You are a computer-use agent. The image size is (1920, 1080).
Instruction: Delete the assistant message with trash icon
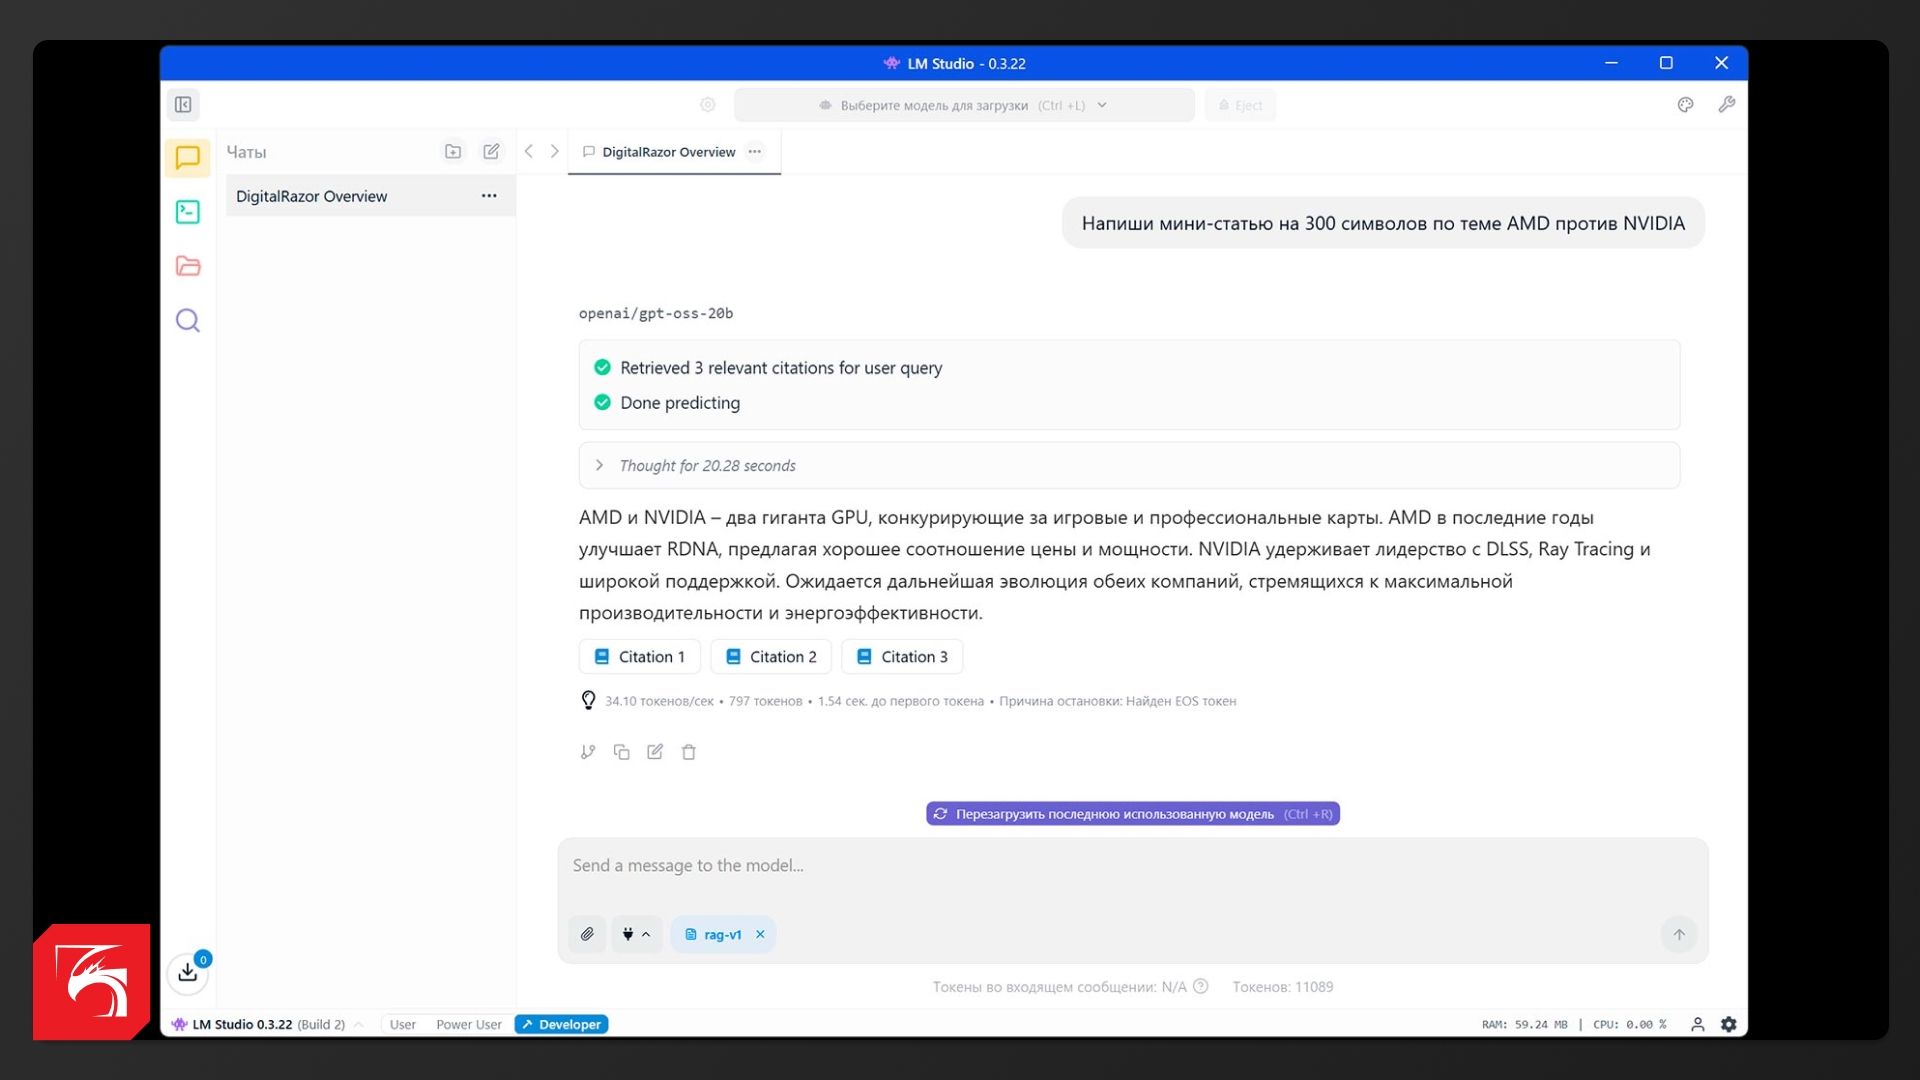coord(689,752)
